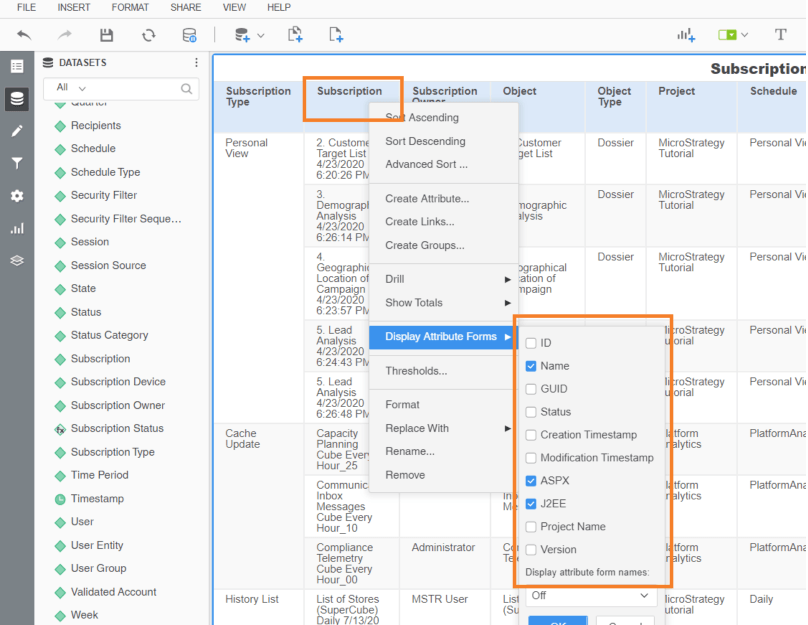This screenshot has height=625, width=808.
Task: Open the Editor panel pencil icon
Action: (17, 131)
